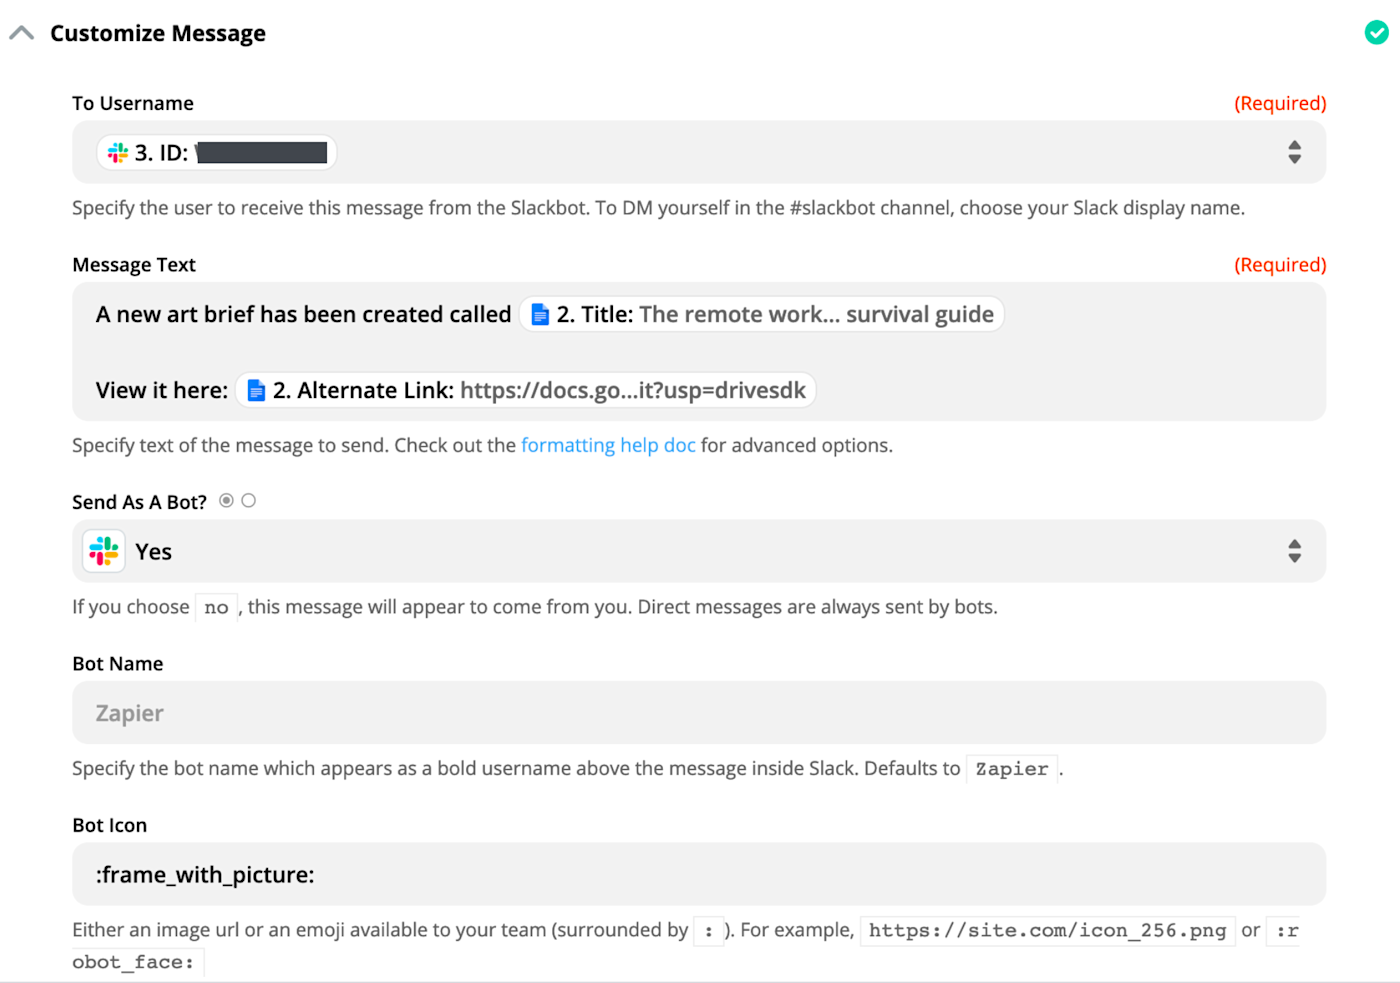Click 'View it here:' text in message
This screenshot has height=983, width=1400.
(162, 391)
